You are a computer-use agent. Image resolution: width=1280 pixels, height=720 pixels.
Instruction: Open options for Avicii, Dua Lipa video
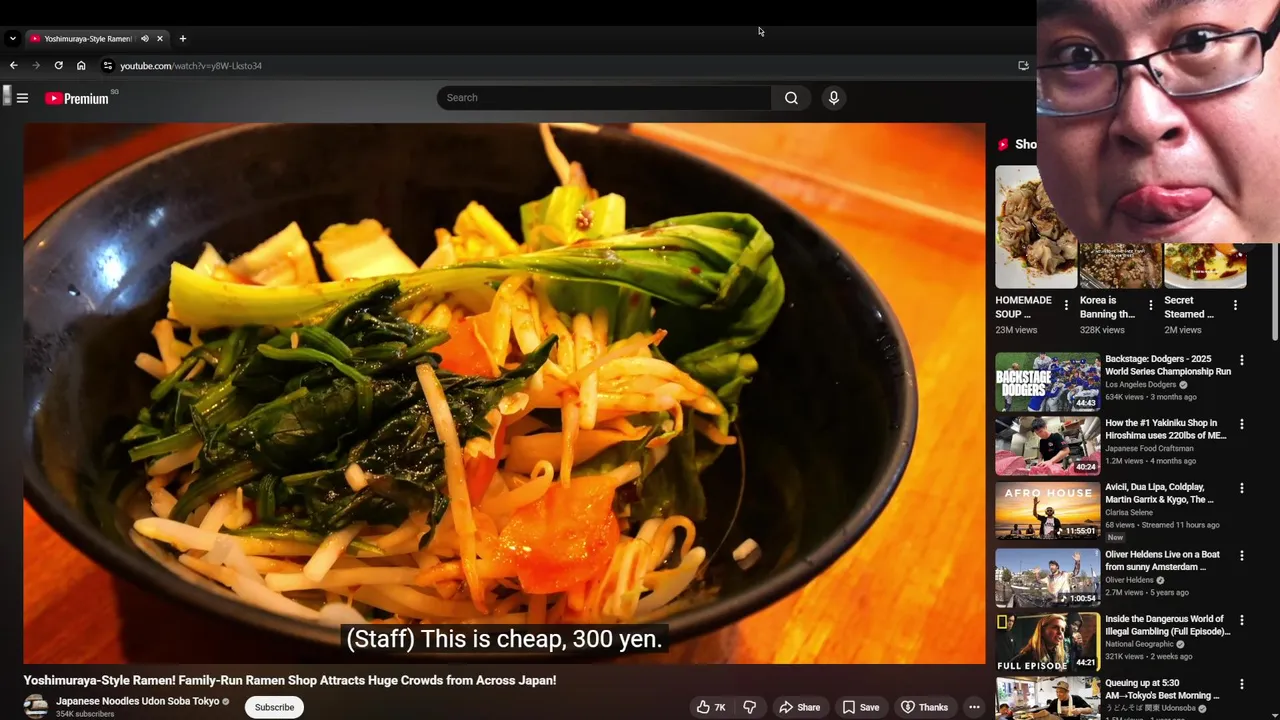[x=1242, y=488]
